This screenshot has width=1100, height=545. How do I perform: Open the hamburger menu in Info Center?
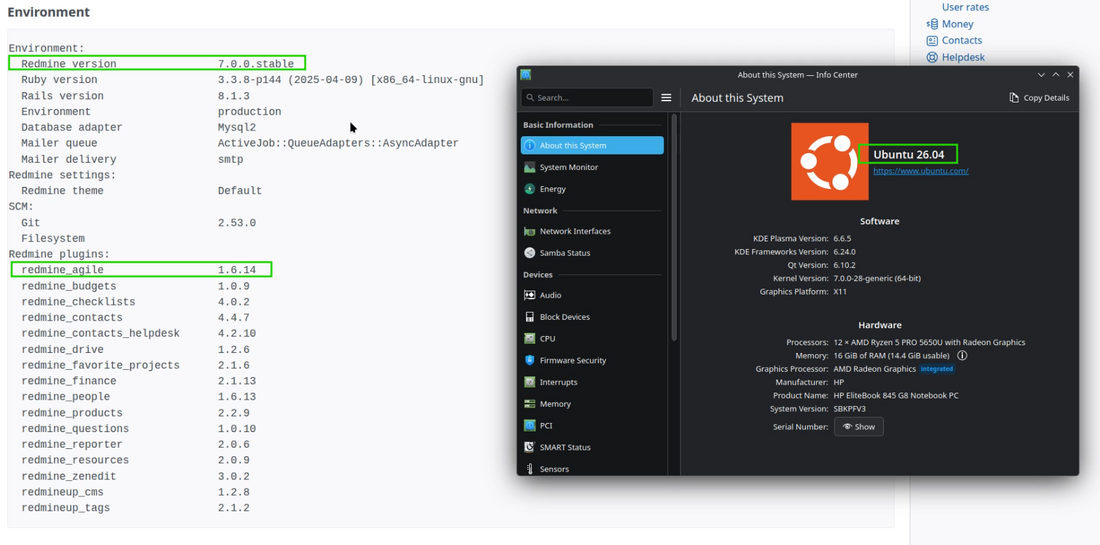pyautogui.click(x=666, y=97)
